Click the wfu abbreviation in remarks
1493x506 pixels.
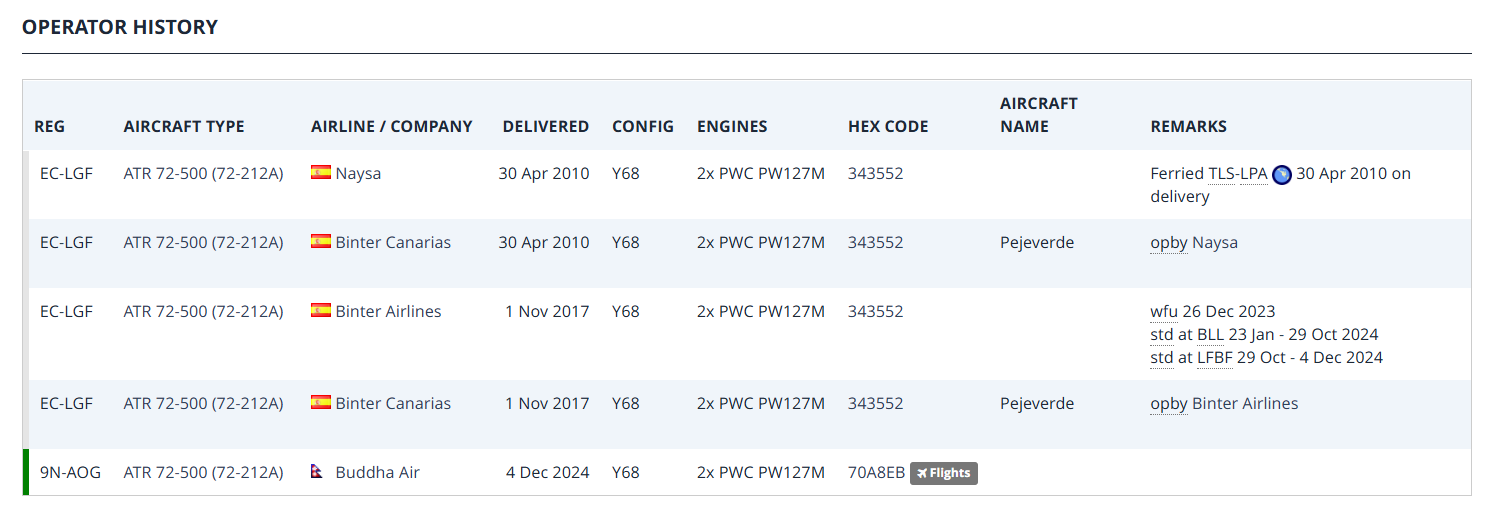(x=1164, y=311)
